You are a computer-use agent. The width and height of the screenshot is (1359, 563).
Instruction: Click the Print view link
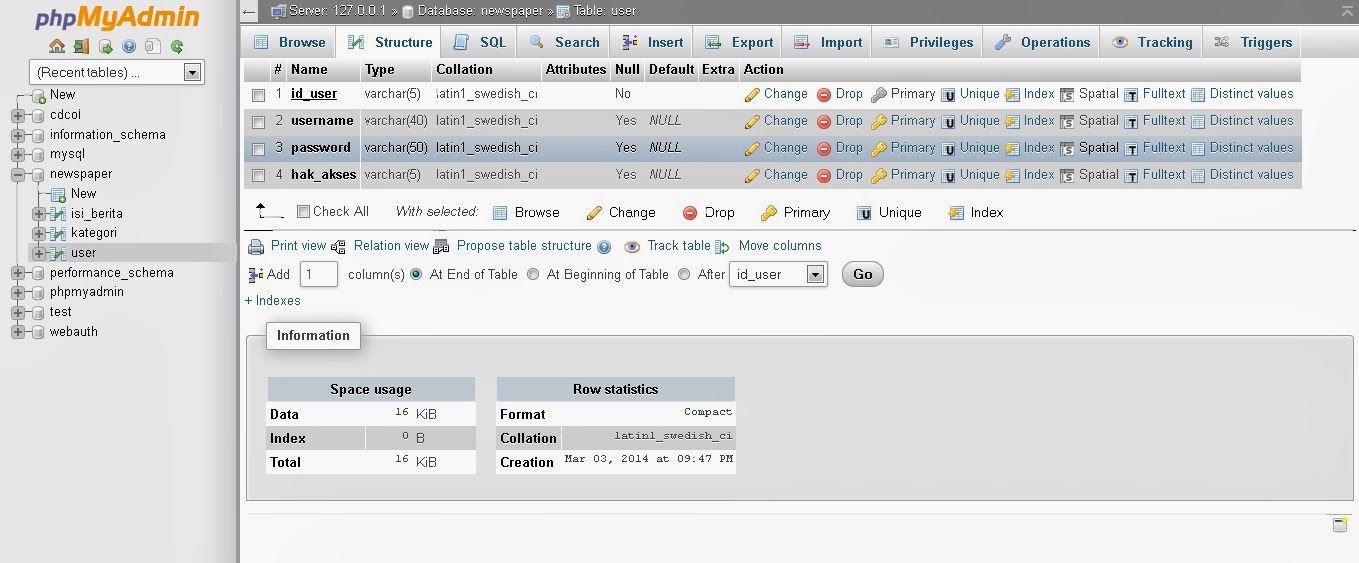coord(287,246)
